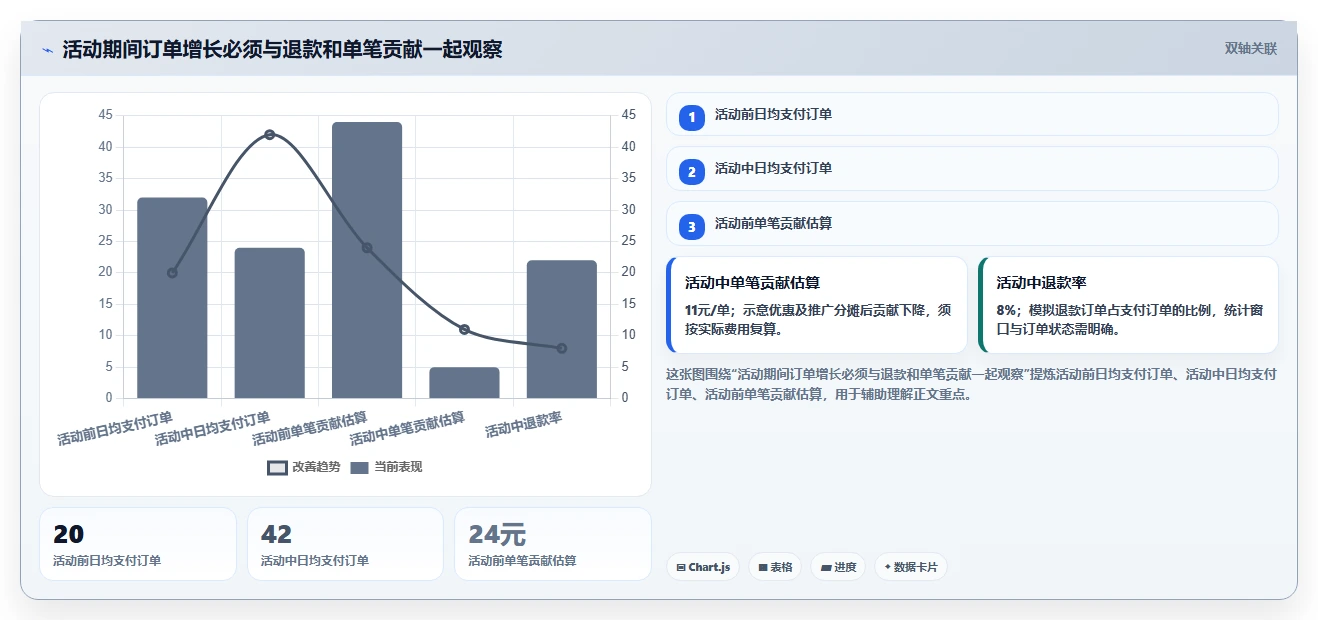Image resolution: width=1318 pixels, height=620 pixels.
Task: Click the Chart.js tag chip
Action: pyautogui.click(x=703, y=567)
